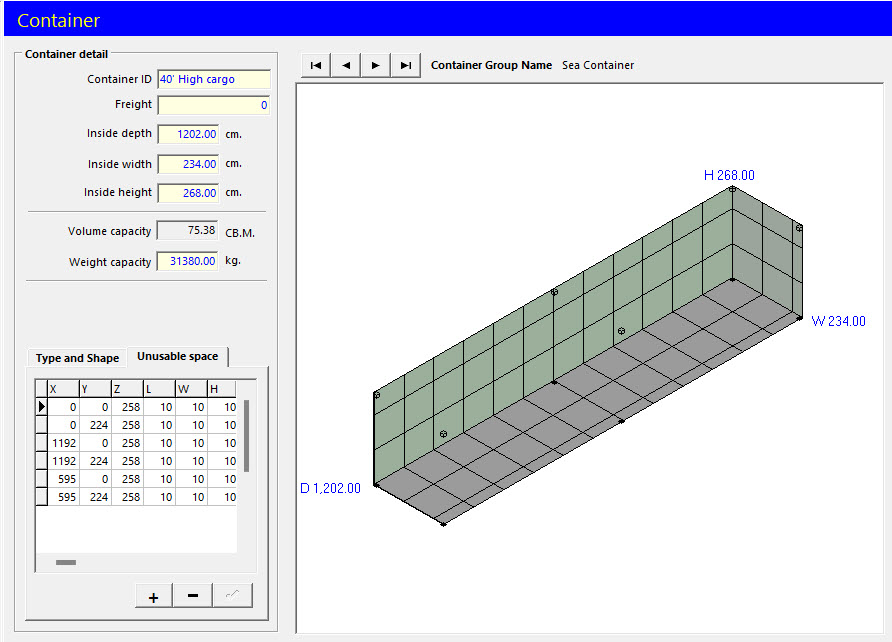Image resolution: width=892 pixels, height=642 pixels.
Task: Click the Z column header
Action: [127, 389]
